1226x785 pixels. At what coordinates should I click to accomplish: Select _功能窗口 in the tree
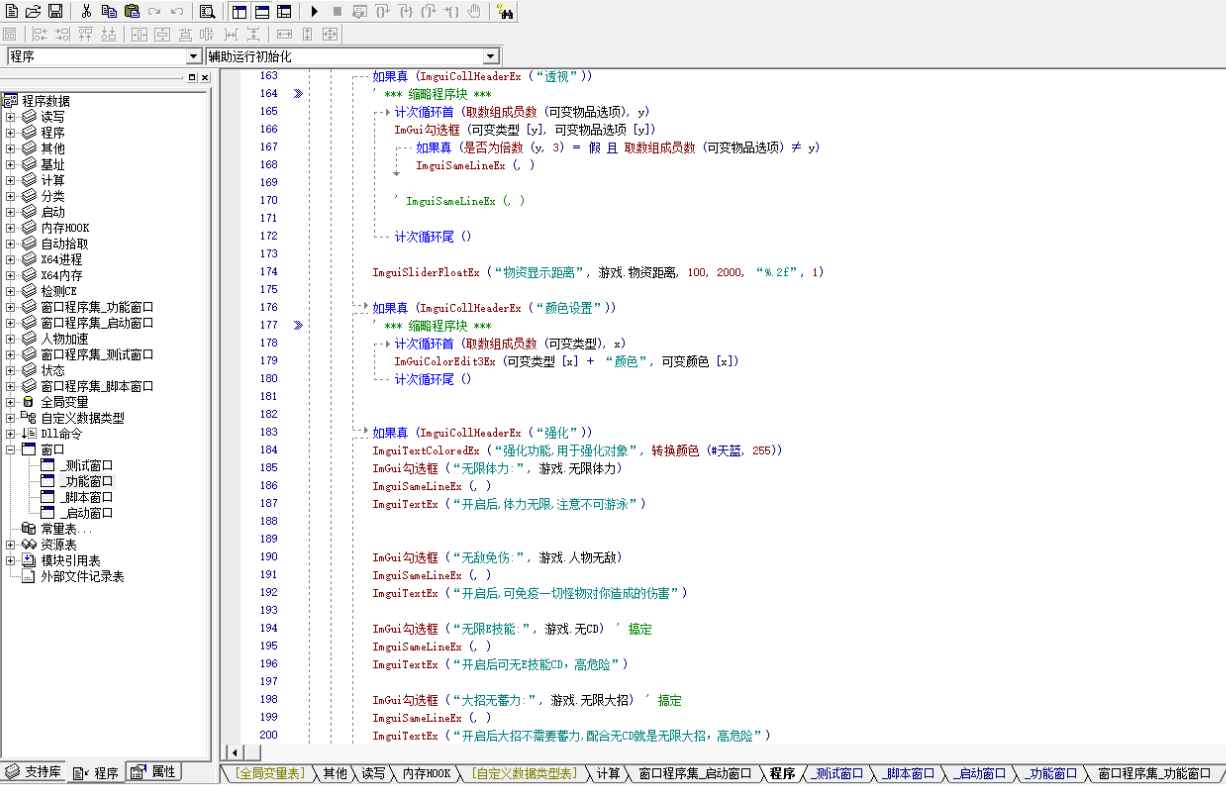pos(86,481)
